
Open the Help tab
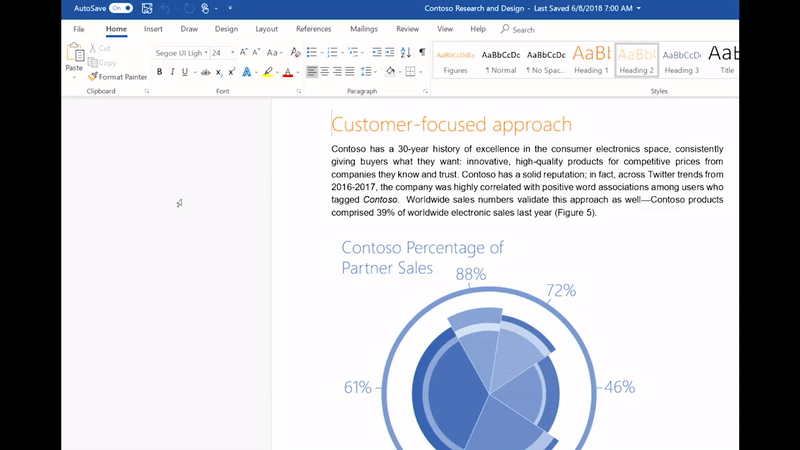pos(478,29)
